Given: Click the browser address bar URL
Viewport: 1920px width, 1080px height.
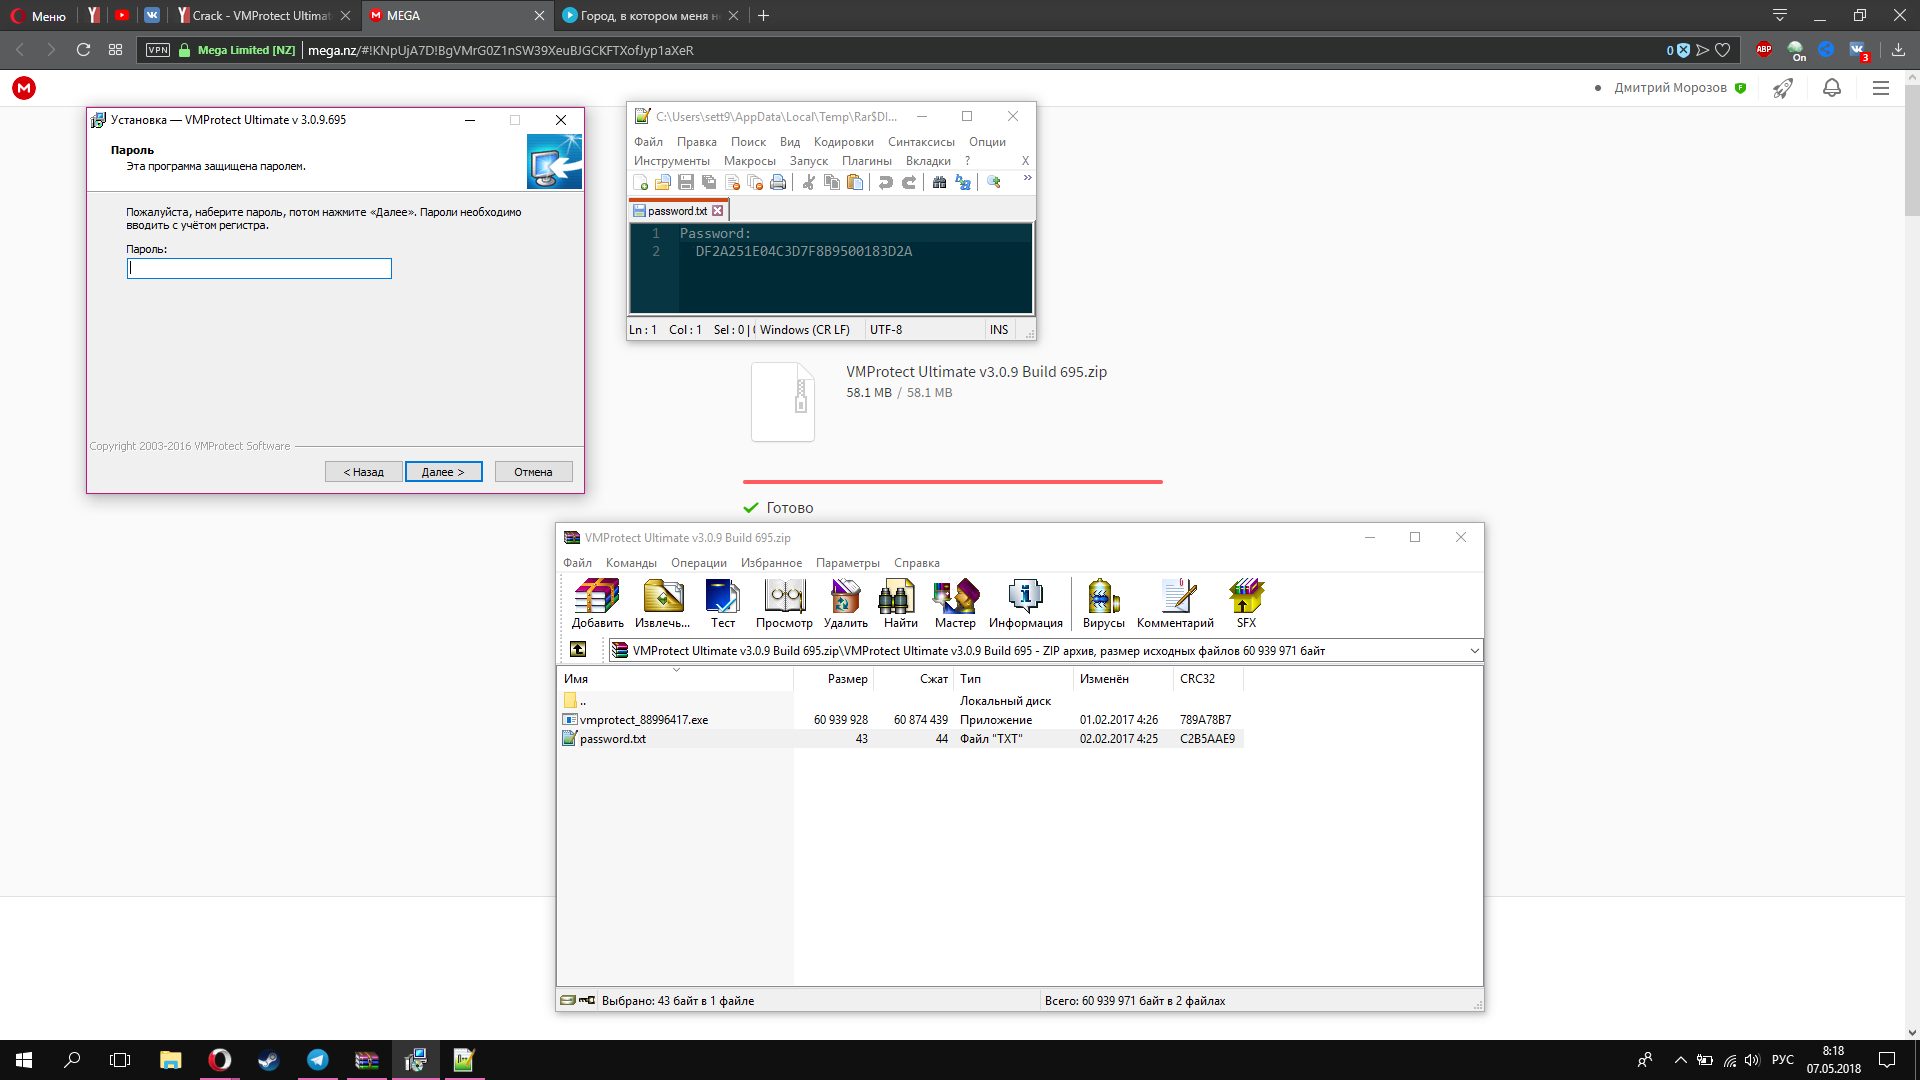Looking at the screenshot, I should (x=500, y=50).
